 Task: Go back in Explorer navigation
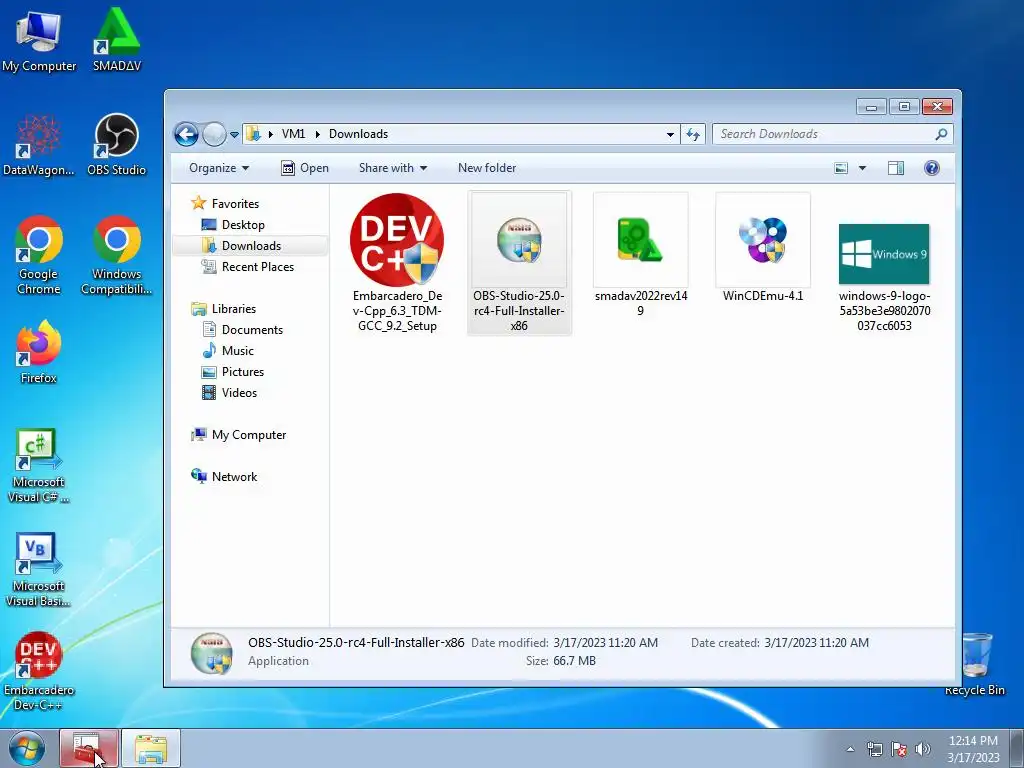pyautogui.click(x=186, y=135)
